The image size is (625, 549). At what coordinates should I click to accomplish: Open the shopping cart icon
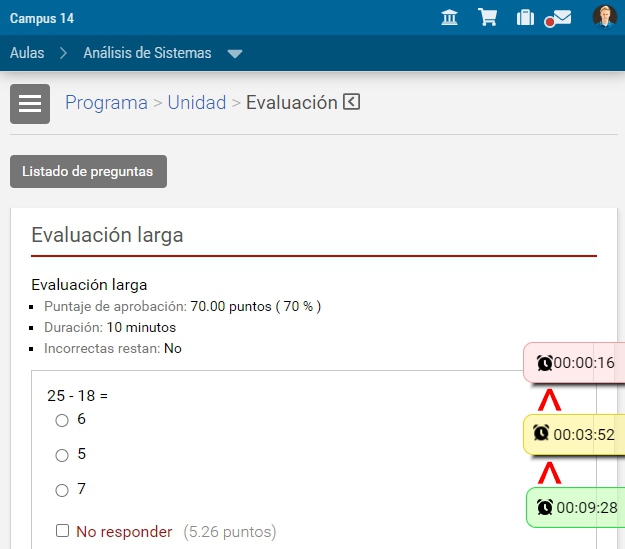(x=488, y=18)
